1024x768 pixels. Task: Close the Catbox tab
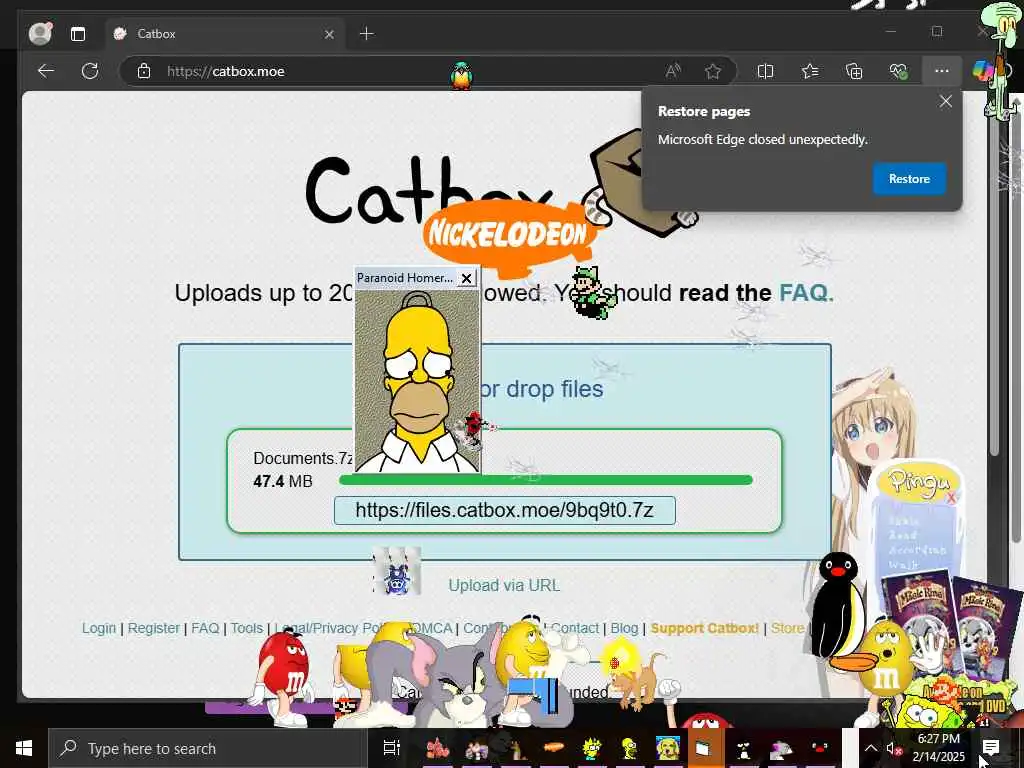pyautogui.click(x=329, y=34)
